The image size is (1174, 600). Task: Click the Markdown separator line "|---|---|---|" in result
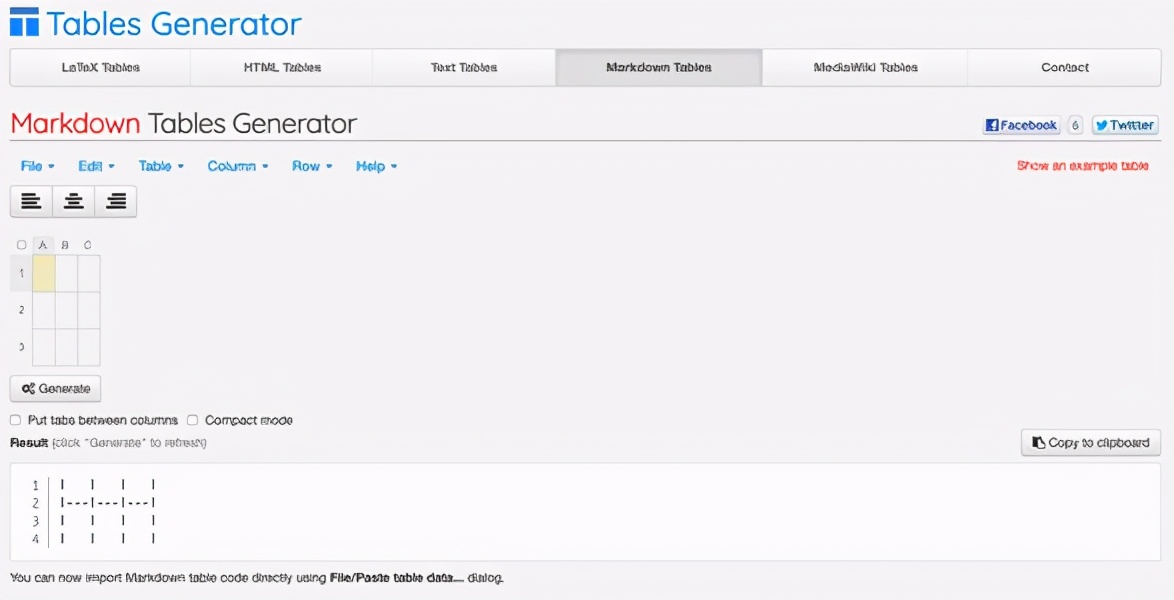pos(108,503)
